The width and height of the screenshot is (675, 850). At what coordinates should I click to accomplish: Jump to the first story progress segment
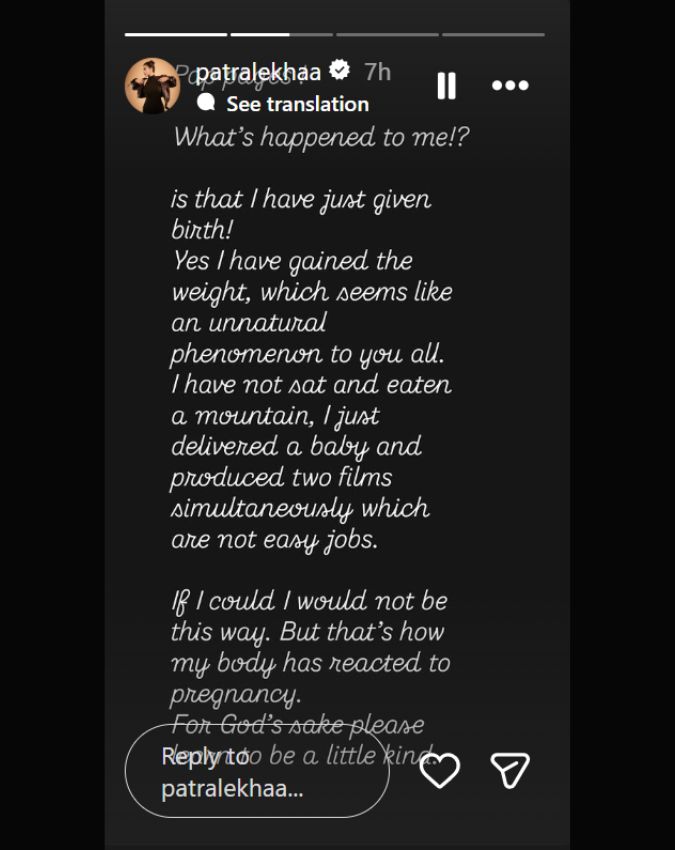point(176,35)
